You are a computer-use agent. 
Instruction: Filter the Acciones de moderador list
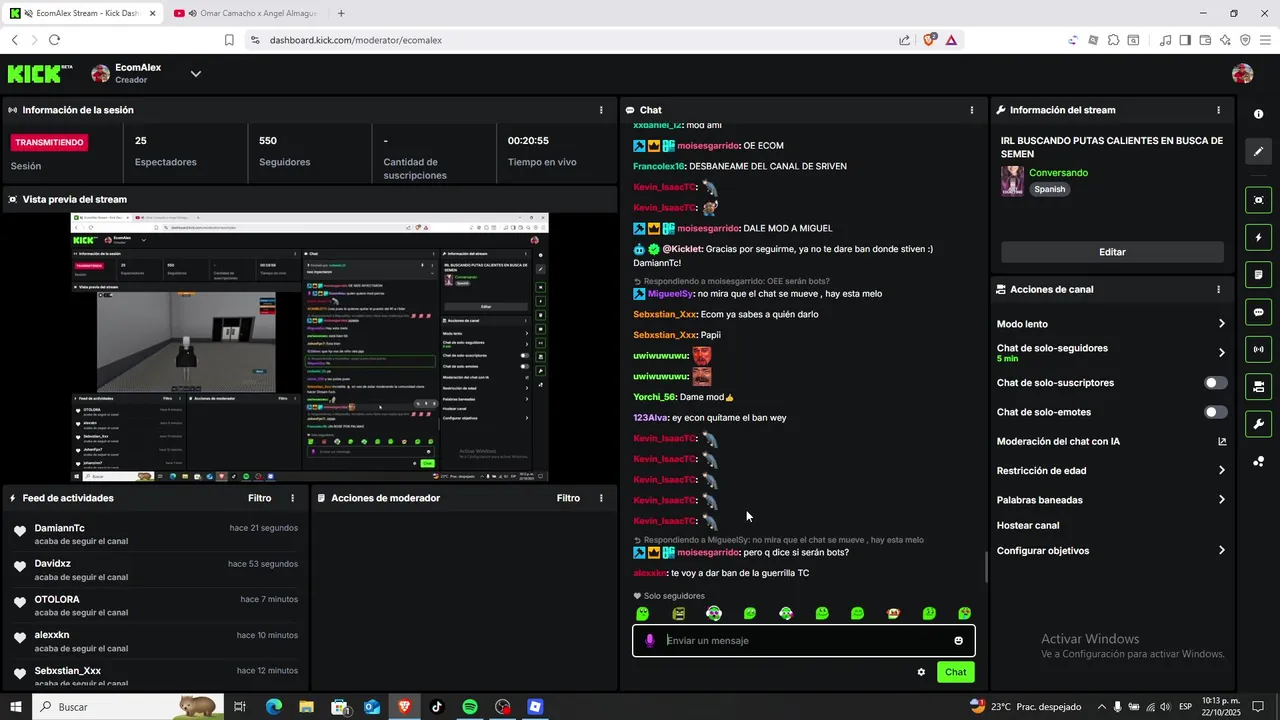(568, 498)
